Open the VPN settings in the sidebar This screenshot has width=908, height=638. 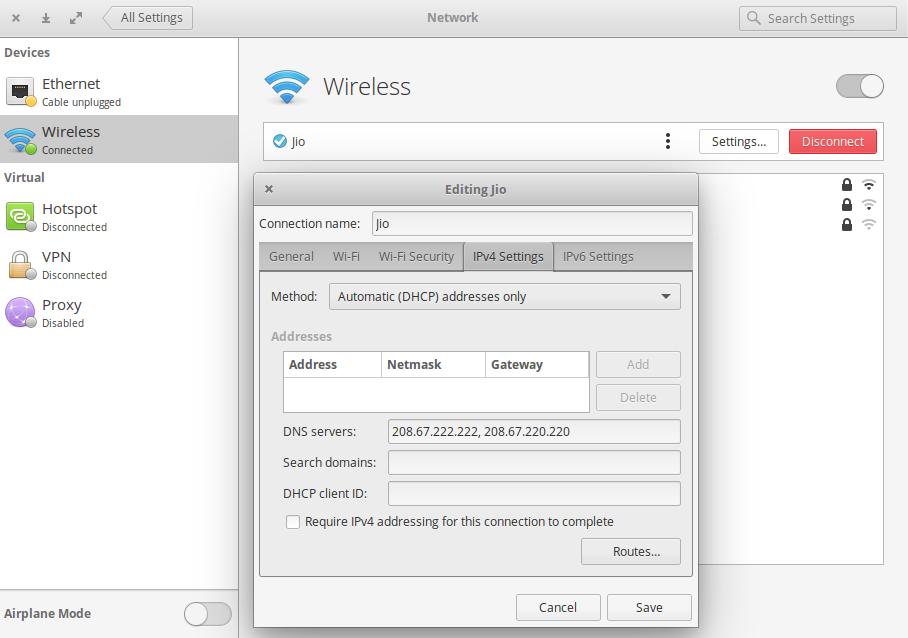pos(58,264)
